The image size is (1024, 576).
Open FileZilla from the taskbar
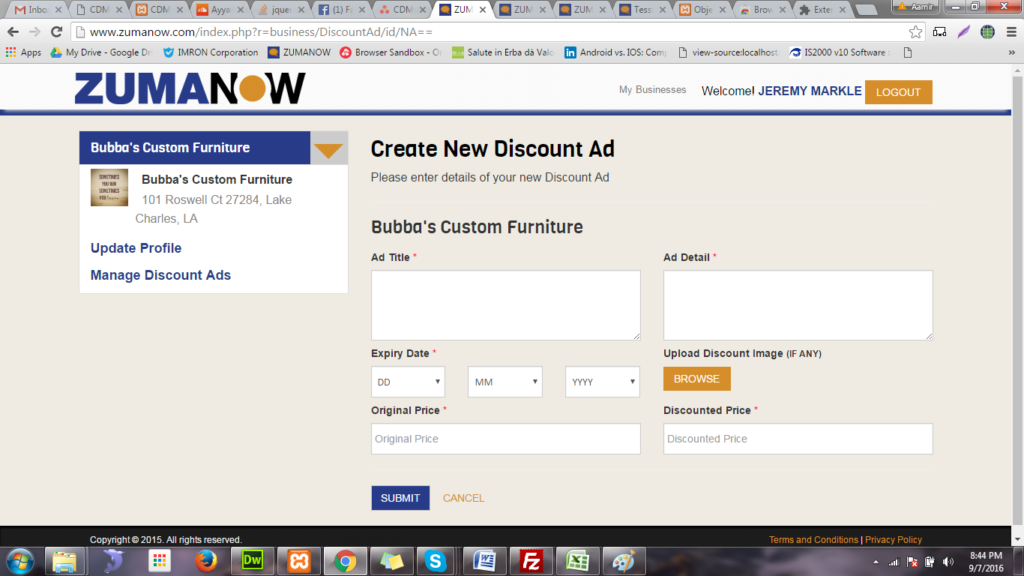click(531, 561)
